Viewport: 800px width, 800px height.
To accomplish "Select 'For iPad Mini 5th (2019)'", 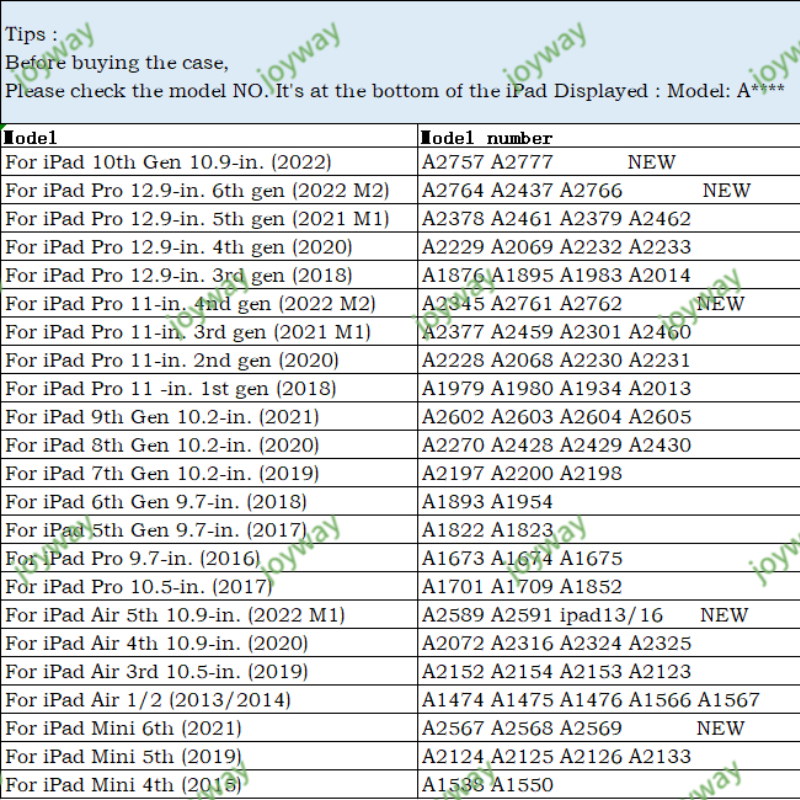I will click(x=209, y=757).
